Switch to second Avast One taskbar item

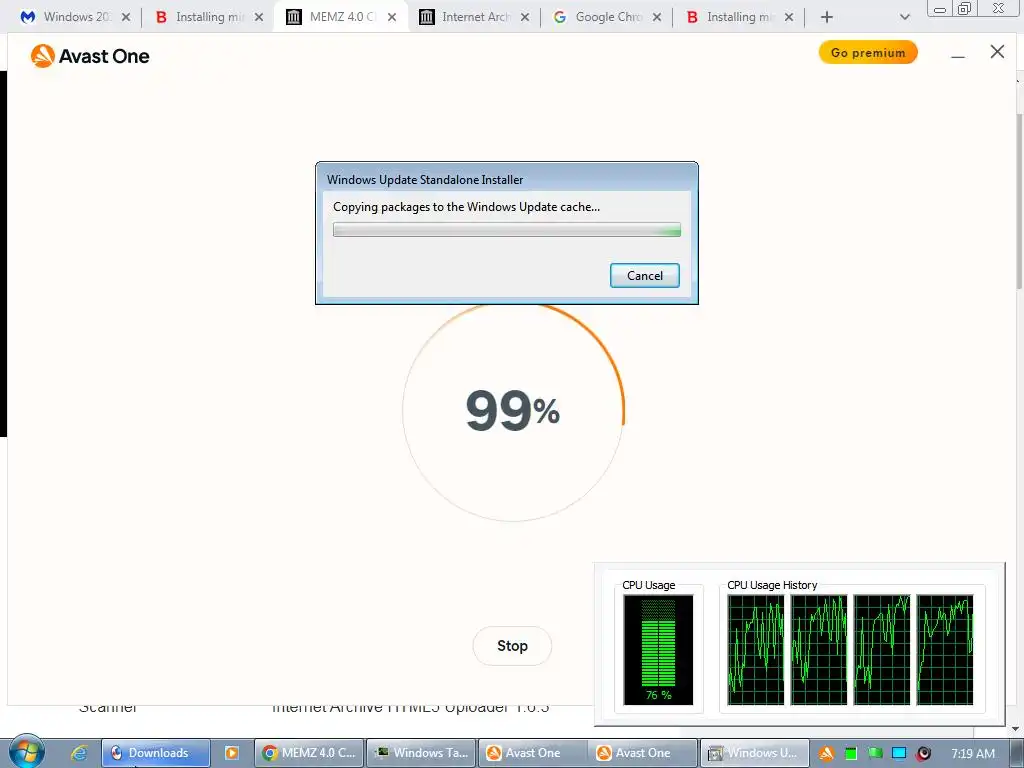(643, 753)
